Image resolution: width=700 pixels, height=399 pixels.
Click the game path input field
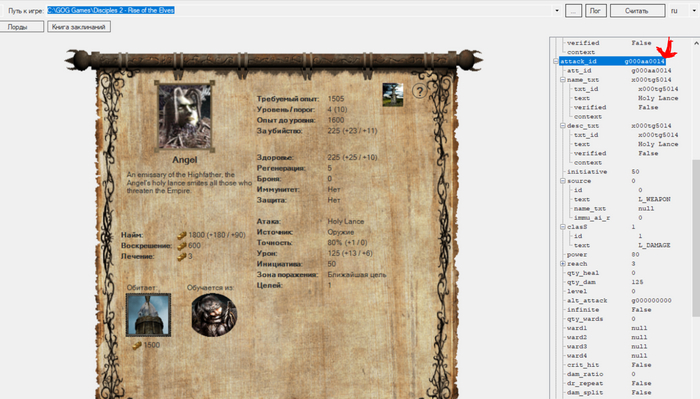299,10
